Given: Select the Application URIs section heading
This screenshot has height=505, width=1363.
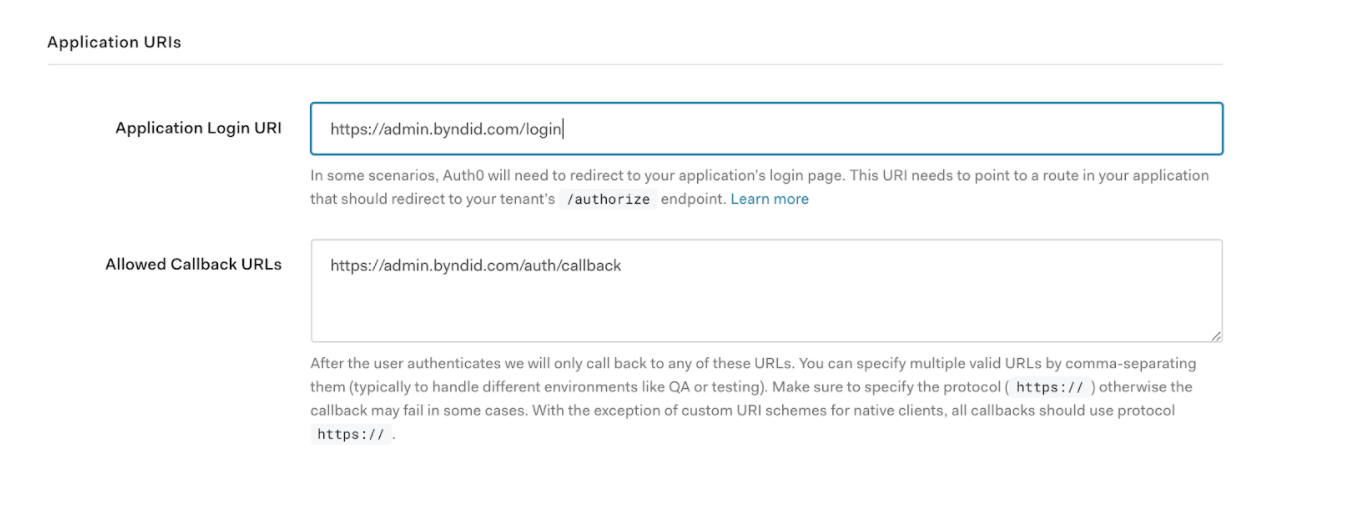Looking at the screenshot, I should pos(114,42).
